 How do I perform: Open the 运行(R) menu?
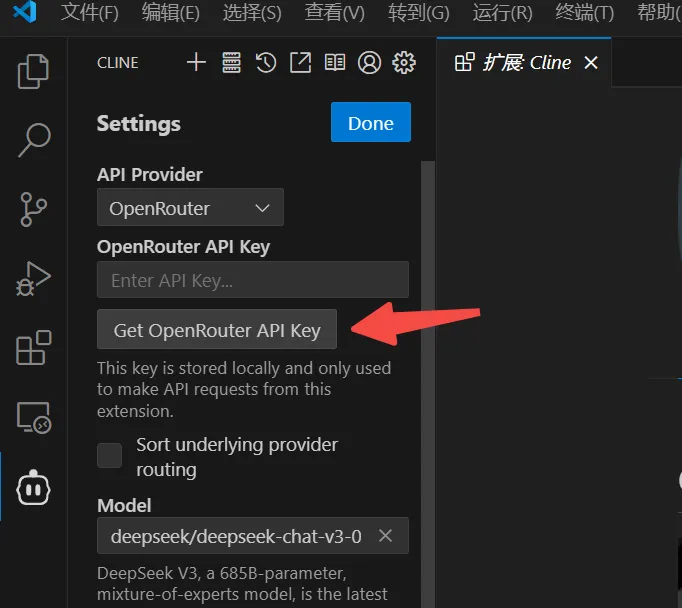click(502, 12)
